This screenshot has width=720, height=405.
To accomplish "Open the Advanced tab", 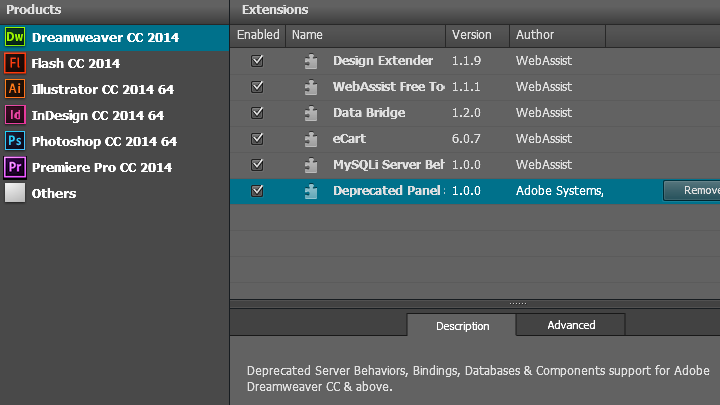I will coord(571,325).
